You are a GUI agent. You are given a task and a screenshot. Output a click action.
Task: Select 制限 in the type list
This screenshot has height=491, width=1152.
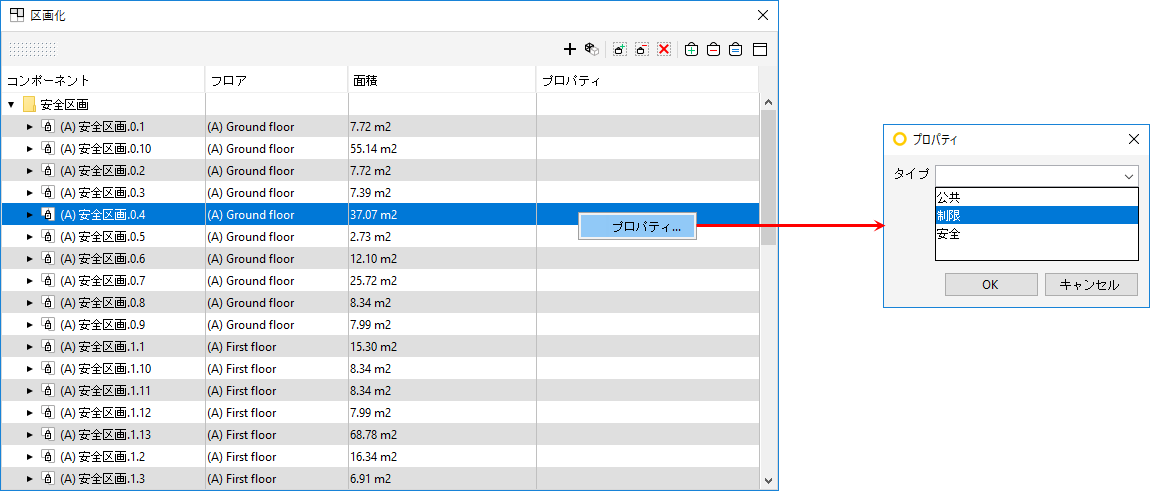tap(1036, 215)
